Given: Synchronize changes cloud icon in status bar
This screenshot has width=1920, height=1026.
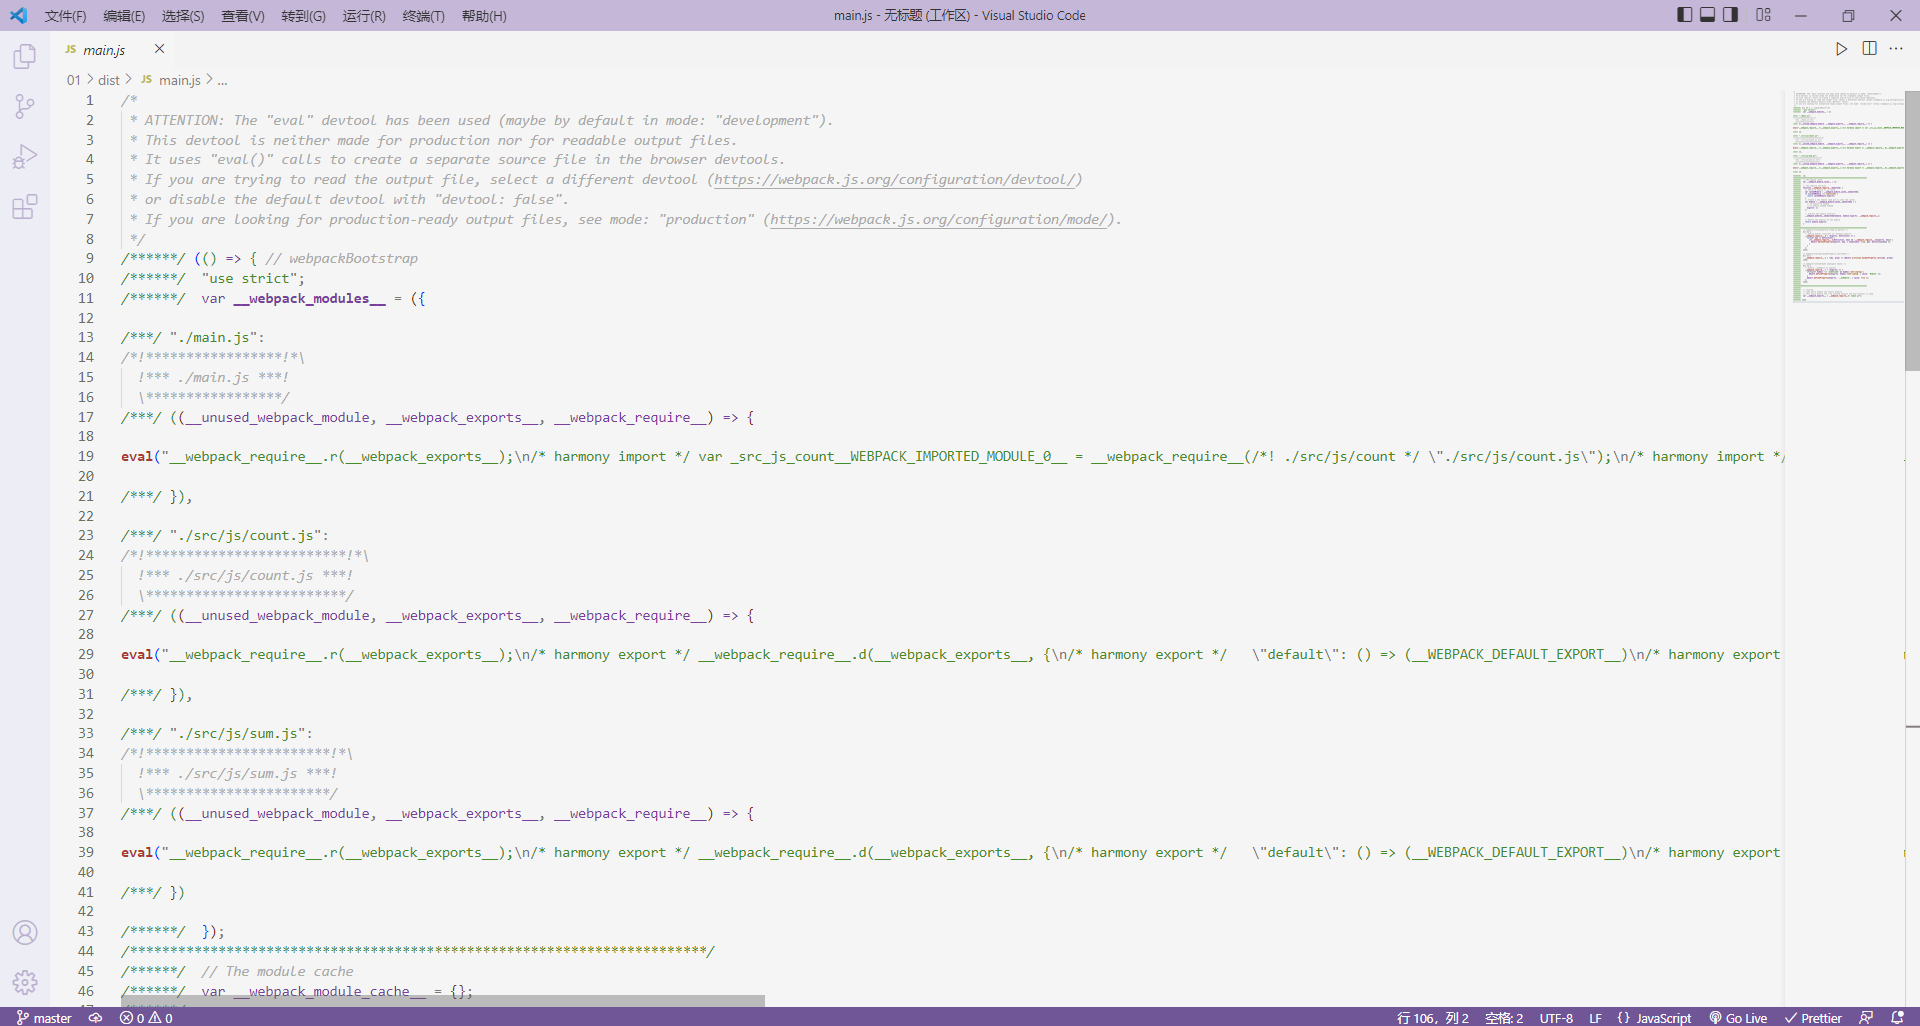Looking at the screenshot, I should pyautogui.click(x=95, y=1018).
